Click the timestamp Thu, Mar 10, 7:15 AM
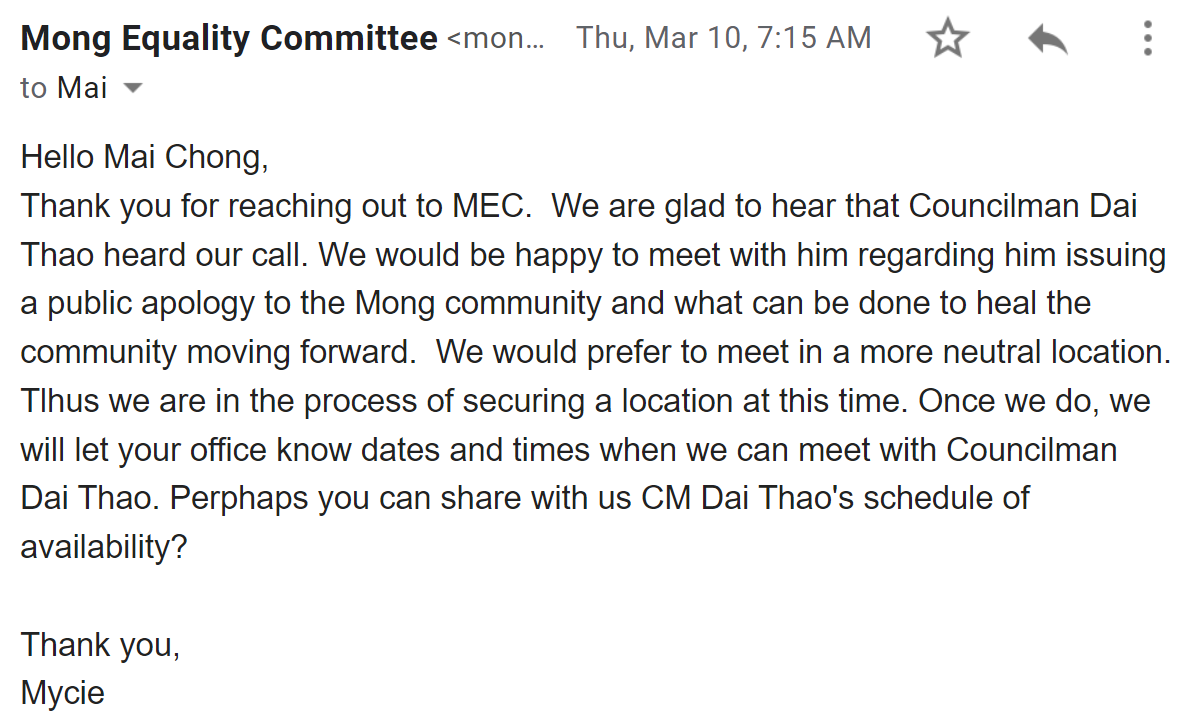The width and height of the screenshot is (1189, 724). [723, 39]
